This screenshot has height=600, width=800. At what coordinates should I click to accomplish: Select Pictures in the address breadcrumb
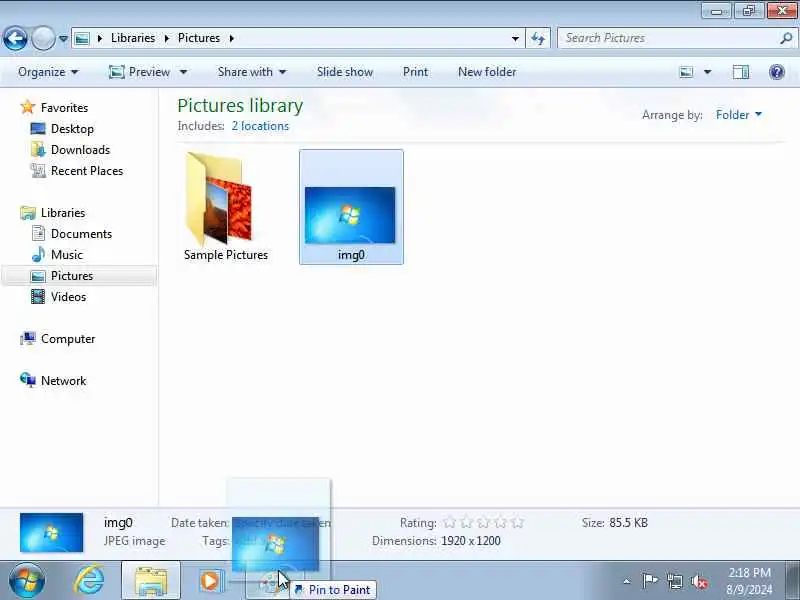[199, 38]
